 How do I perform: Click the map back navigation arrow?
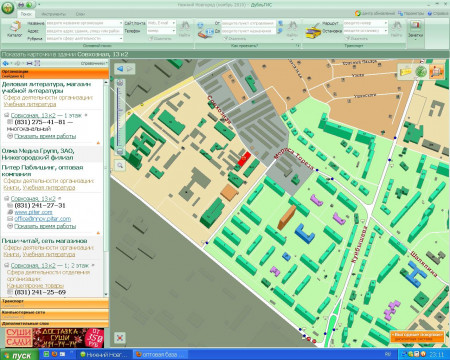coord(120,69)
